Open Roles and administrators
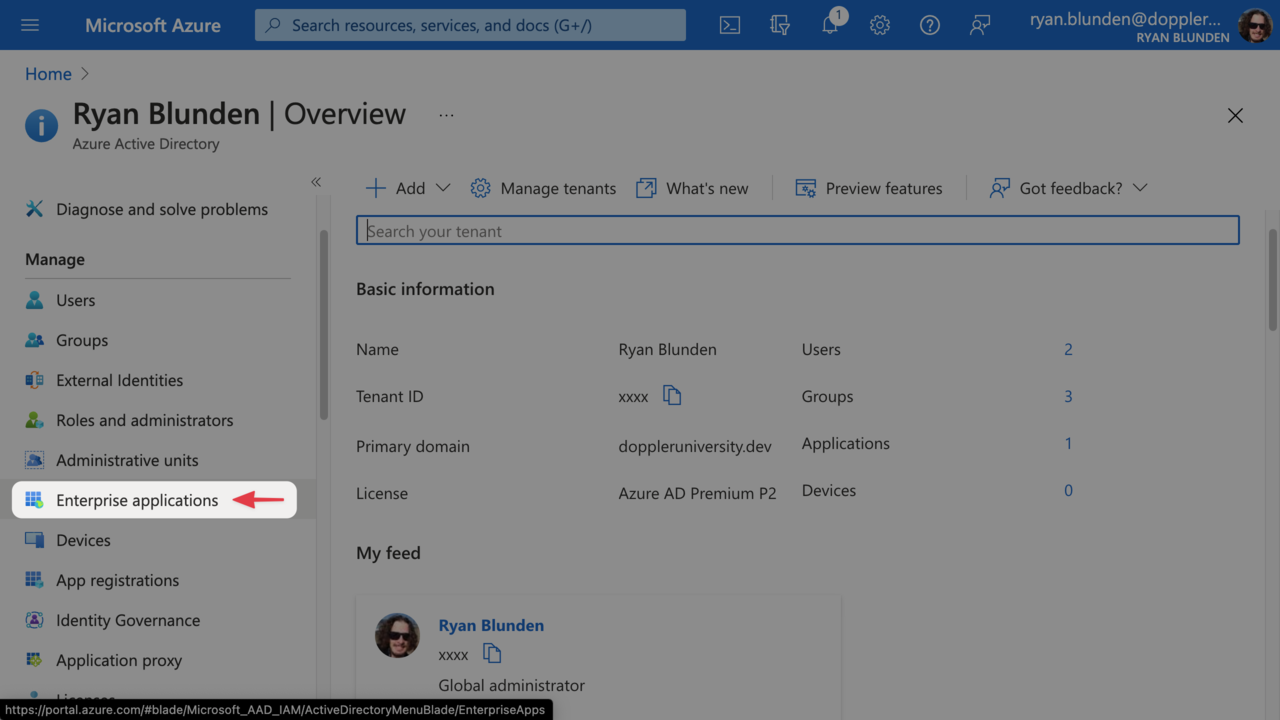This screenshot has height=720, width=1280. [145, 420]
